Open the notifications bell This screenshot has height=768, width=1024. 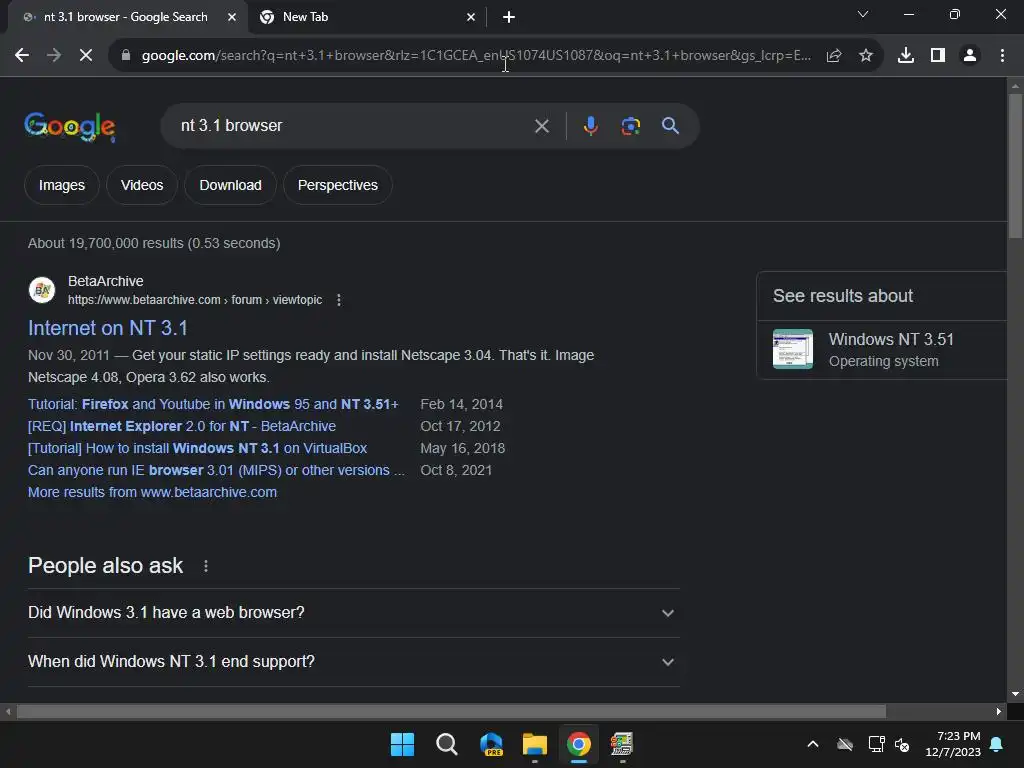click(x=997, y=744)
